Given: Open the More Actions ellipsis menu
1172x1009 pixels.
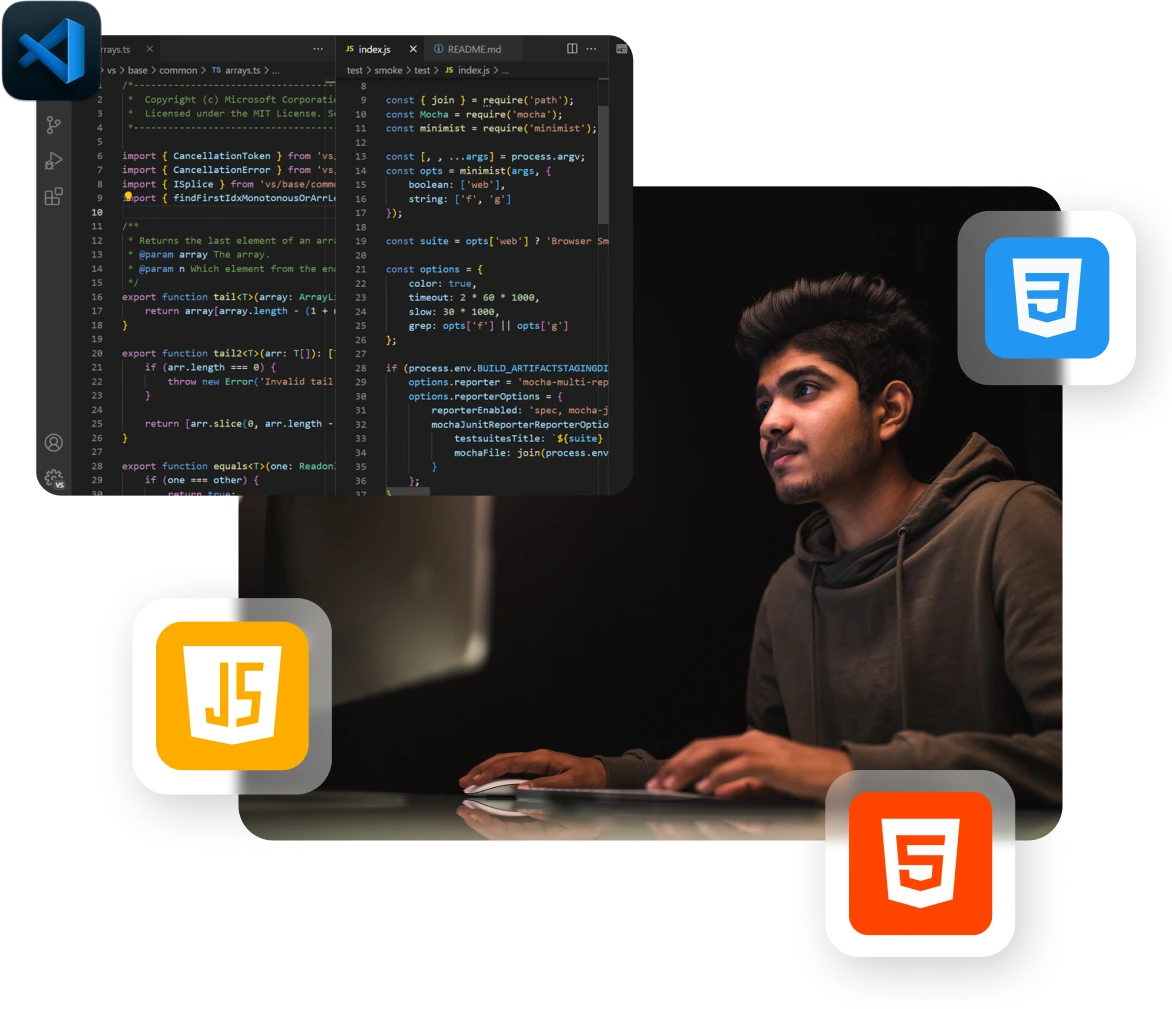Looking at the screenshot, I should coord(591,48).
